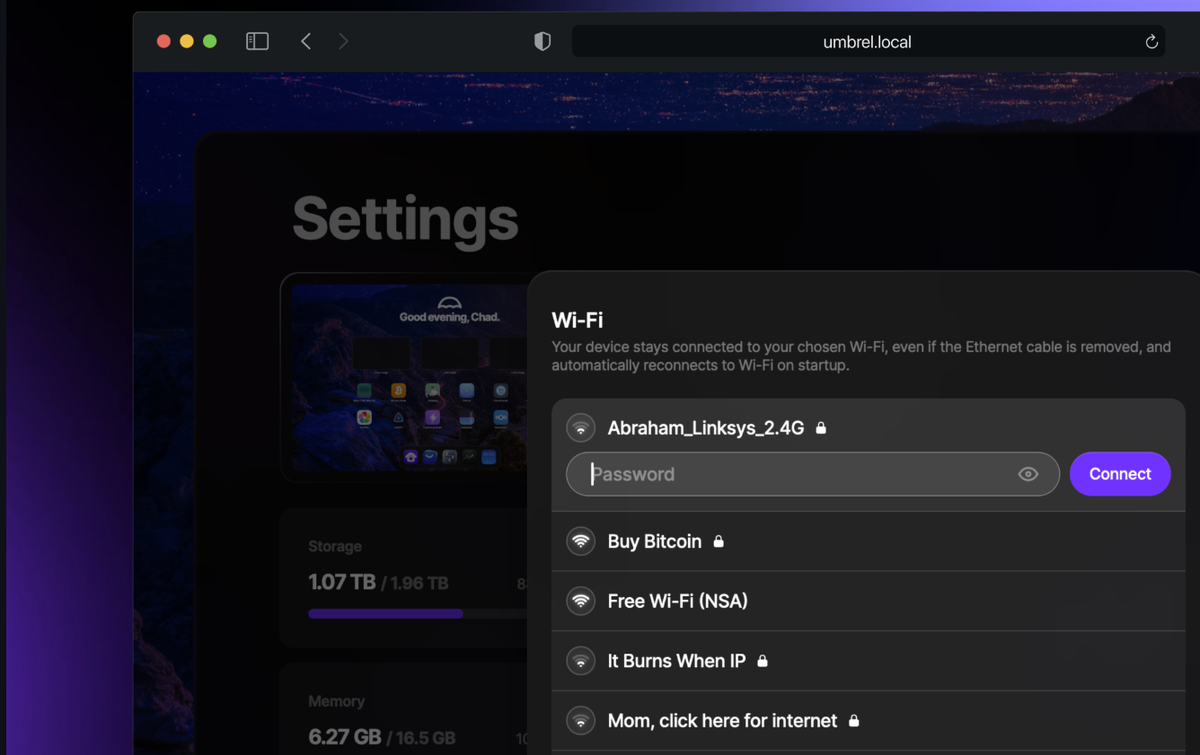Select the Mom, click here for internet network
The height and width of the screenshot is (755, 1200).
coord(722,720)
